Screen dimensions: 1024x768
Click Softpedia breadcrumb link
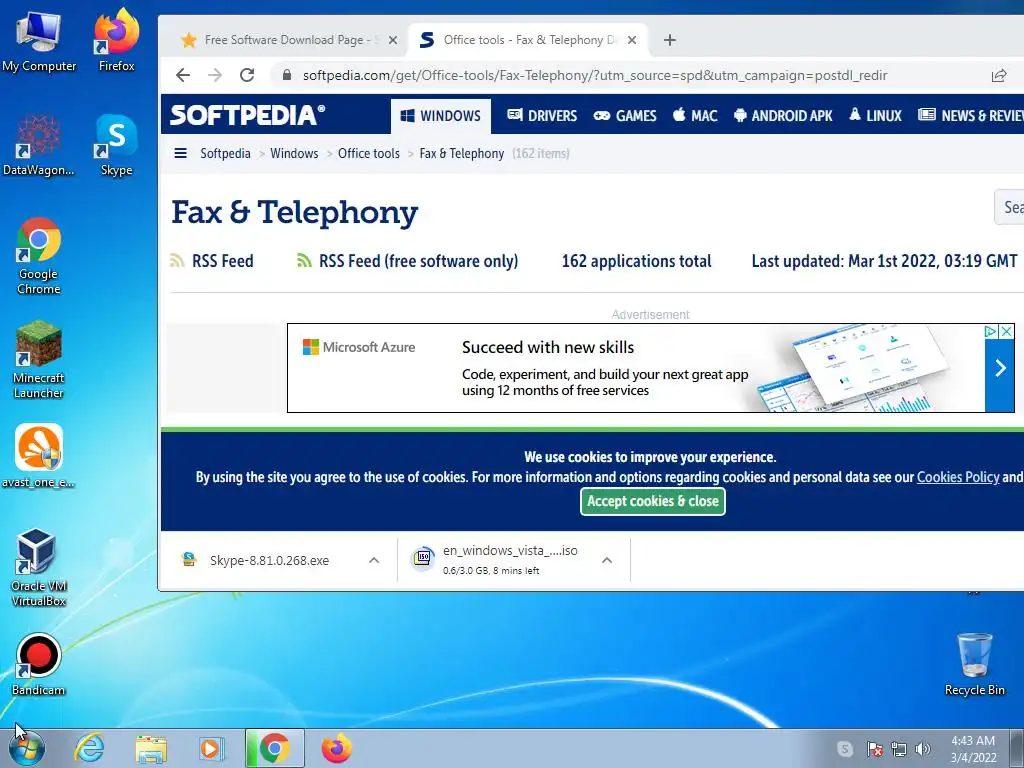[225, 153]
